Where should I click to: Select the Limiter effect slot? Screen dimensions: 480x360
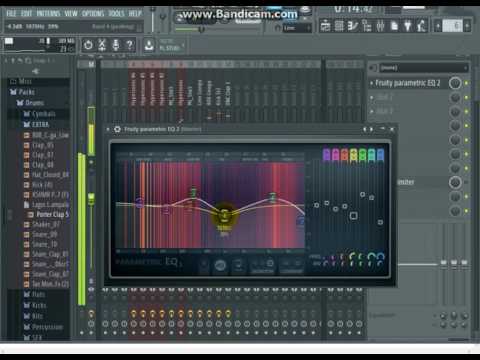(x=423, y=182)
